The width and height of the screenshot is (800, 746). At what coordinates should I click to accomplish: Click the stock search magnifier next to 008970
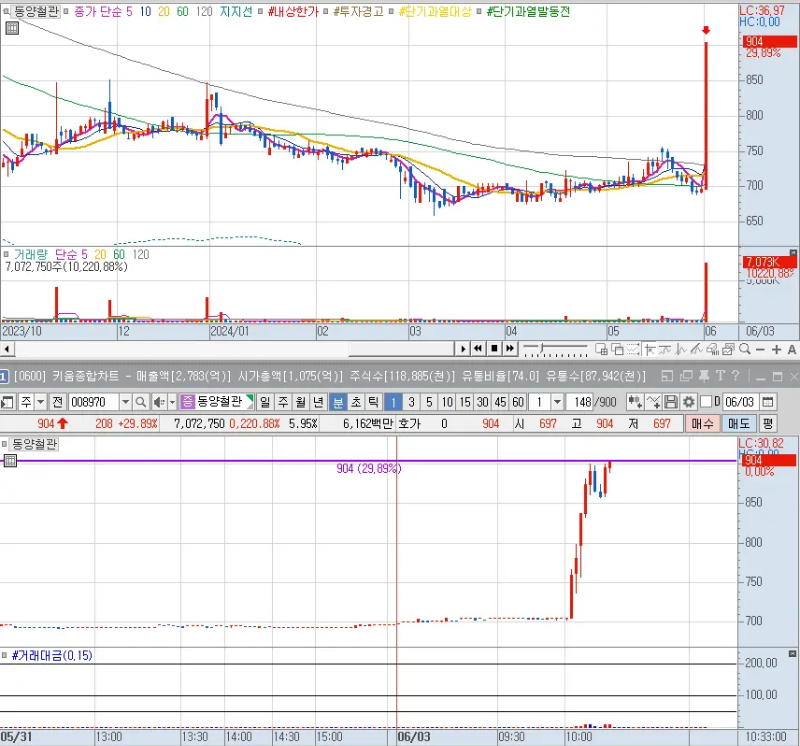click(141, 402)
